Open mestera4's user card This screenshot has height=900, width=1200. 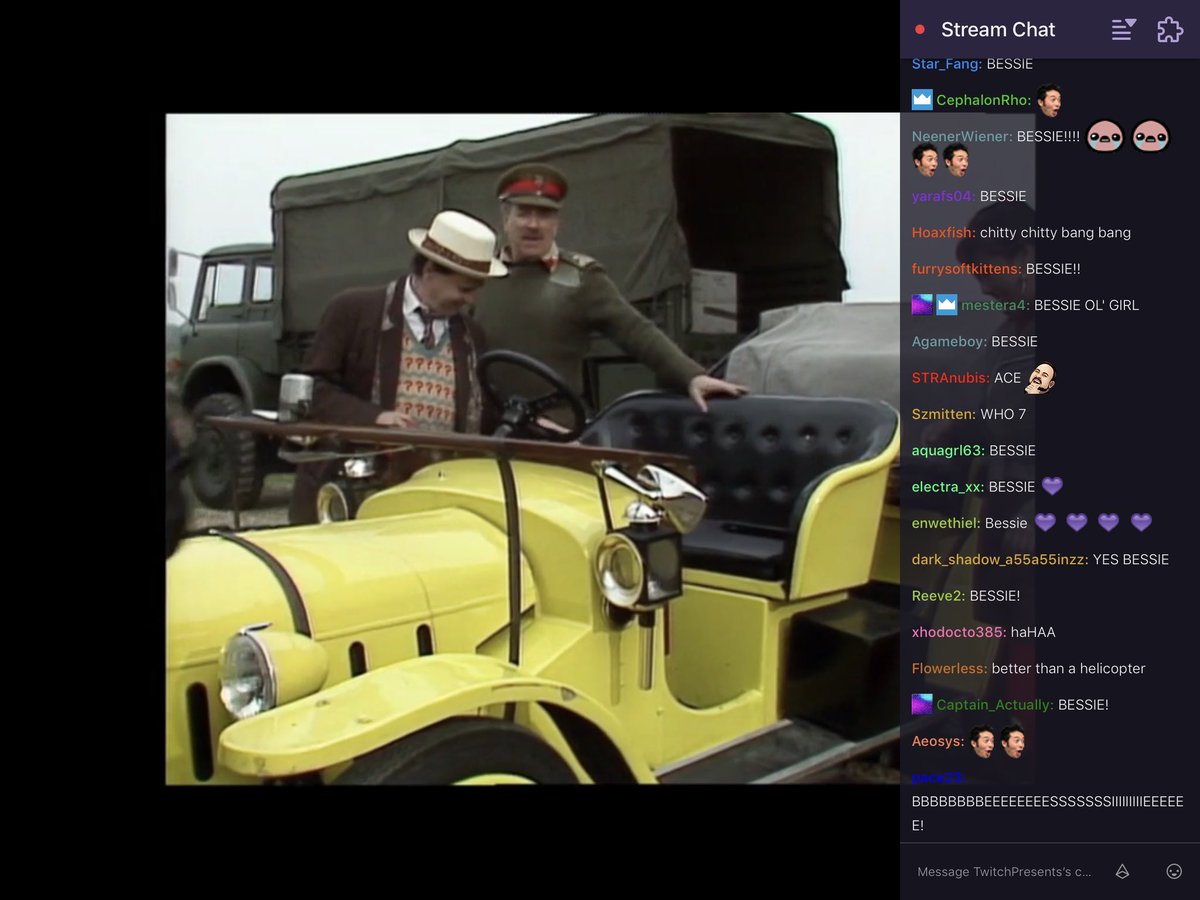point(996,305)
